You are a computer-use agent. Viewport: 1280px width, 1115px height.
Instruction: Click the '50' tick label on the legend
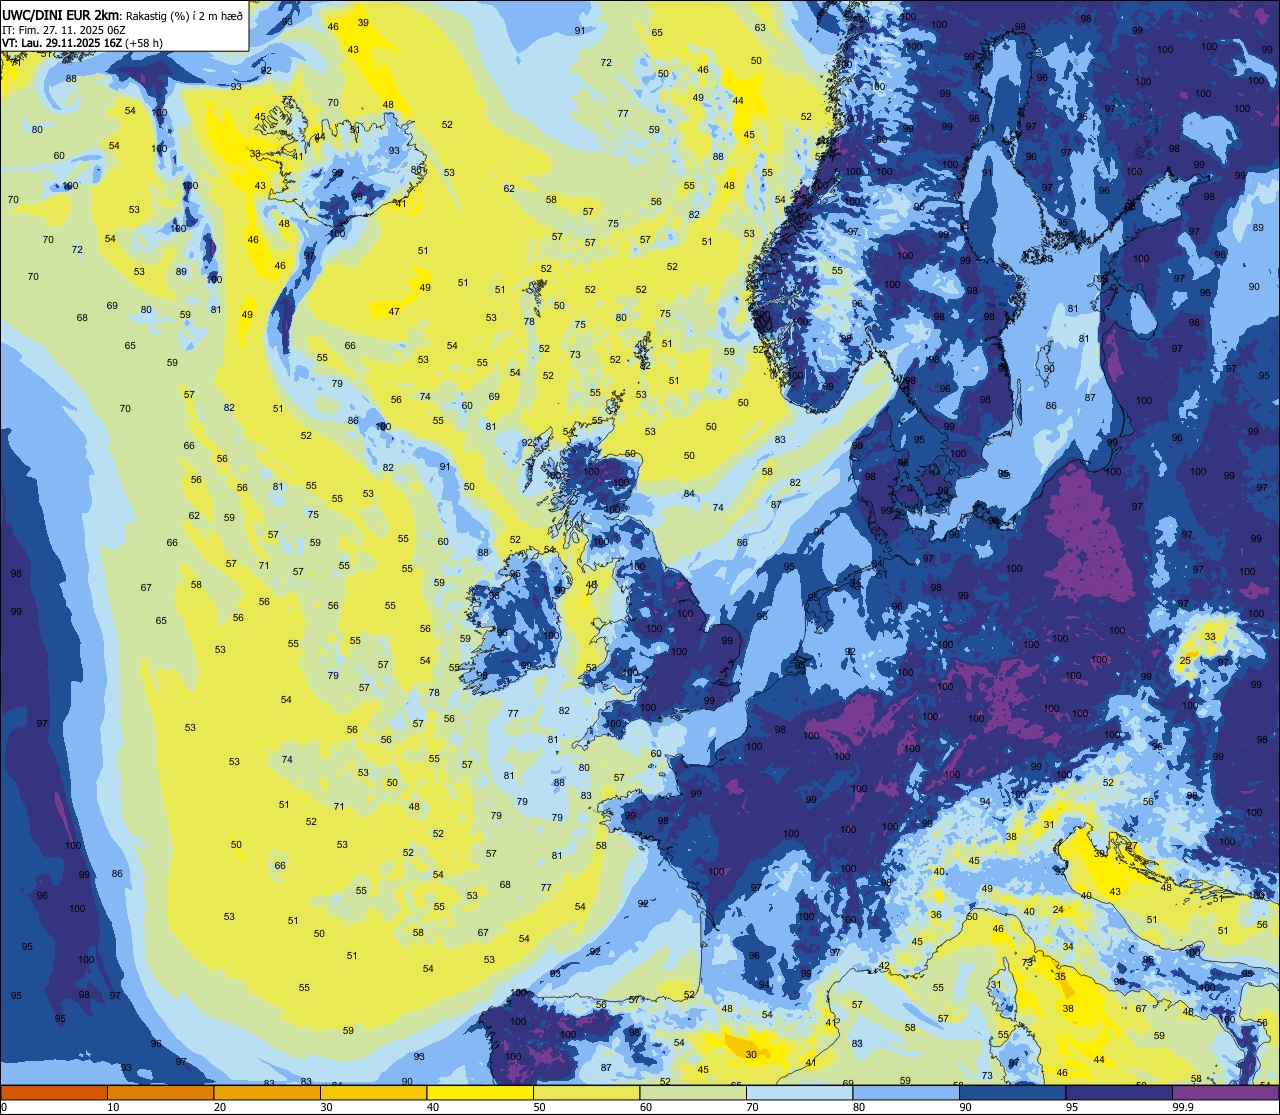539,1107
